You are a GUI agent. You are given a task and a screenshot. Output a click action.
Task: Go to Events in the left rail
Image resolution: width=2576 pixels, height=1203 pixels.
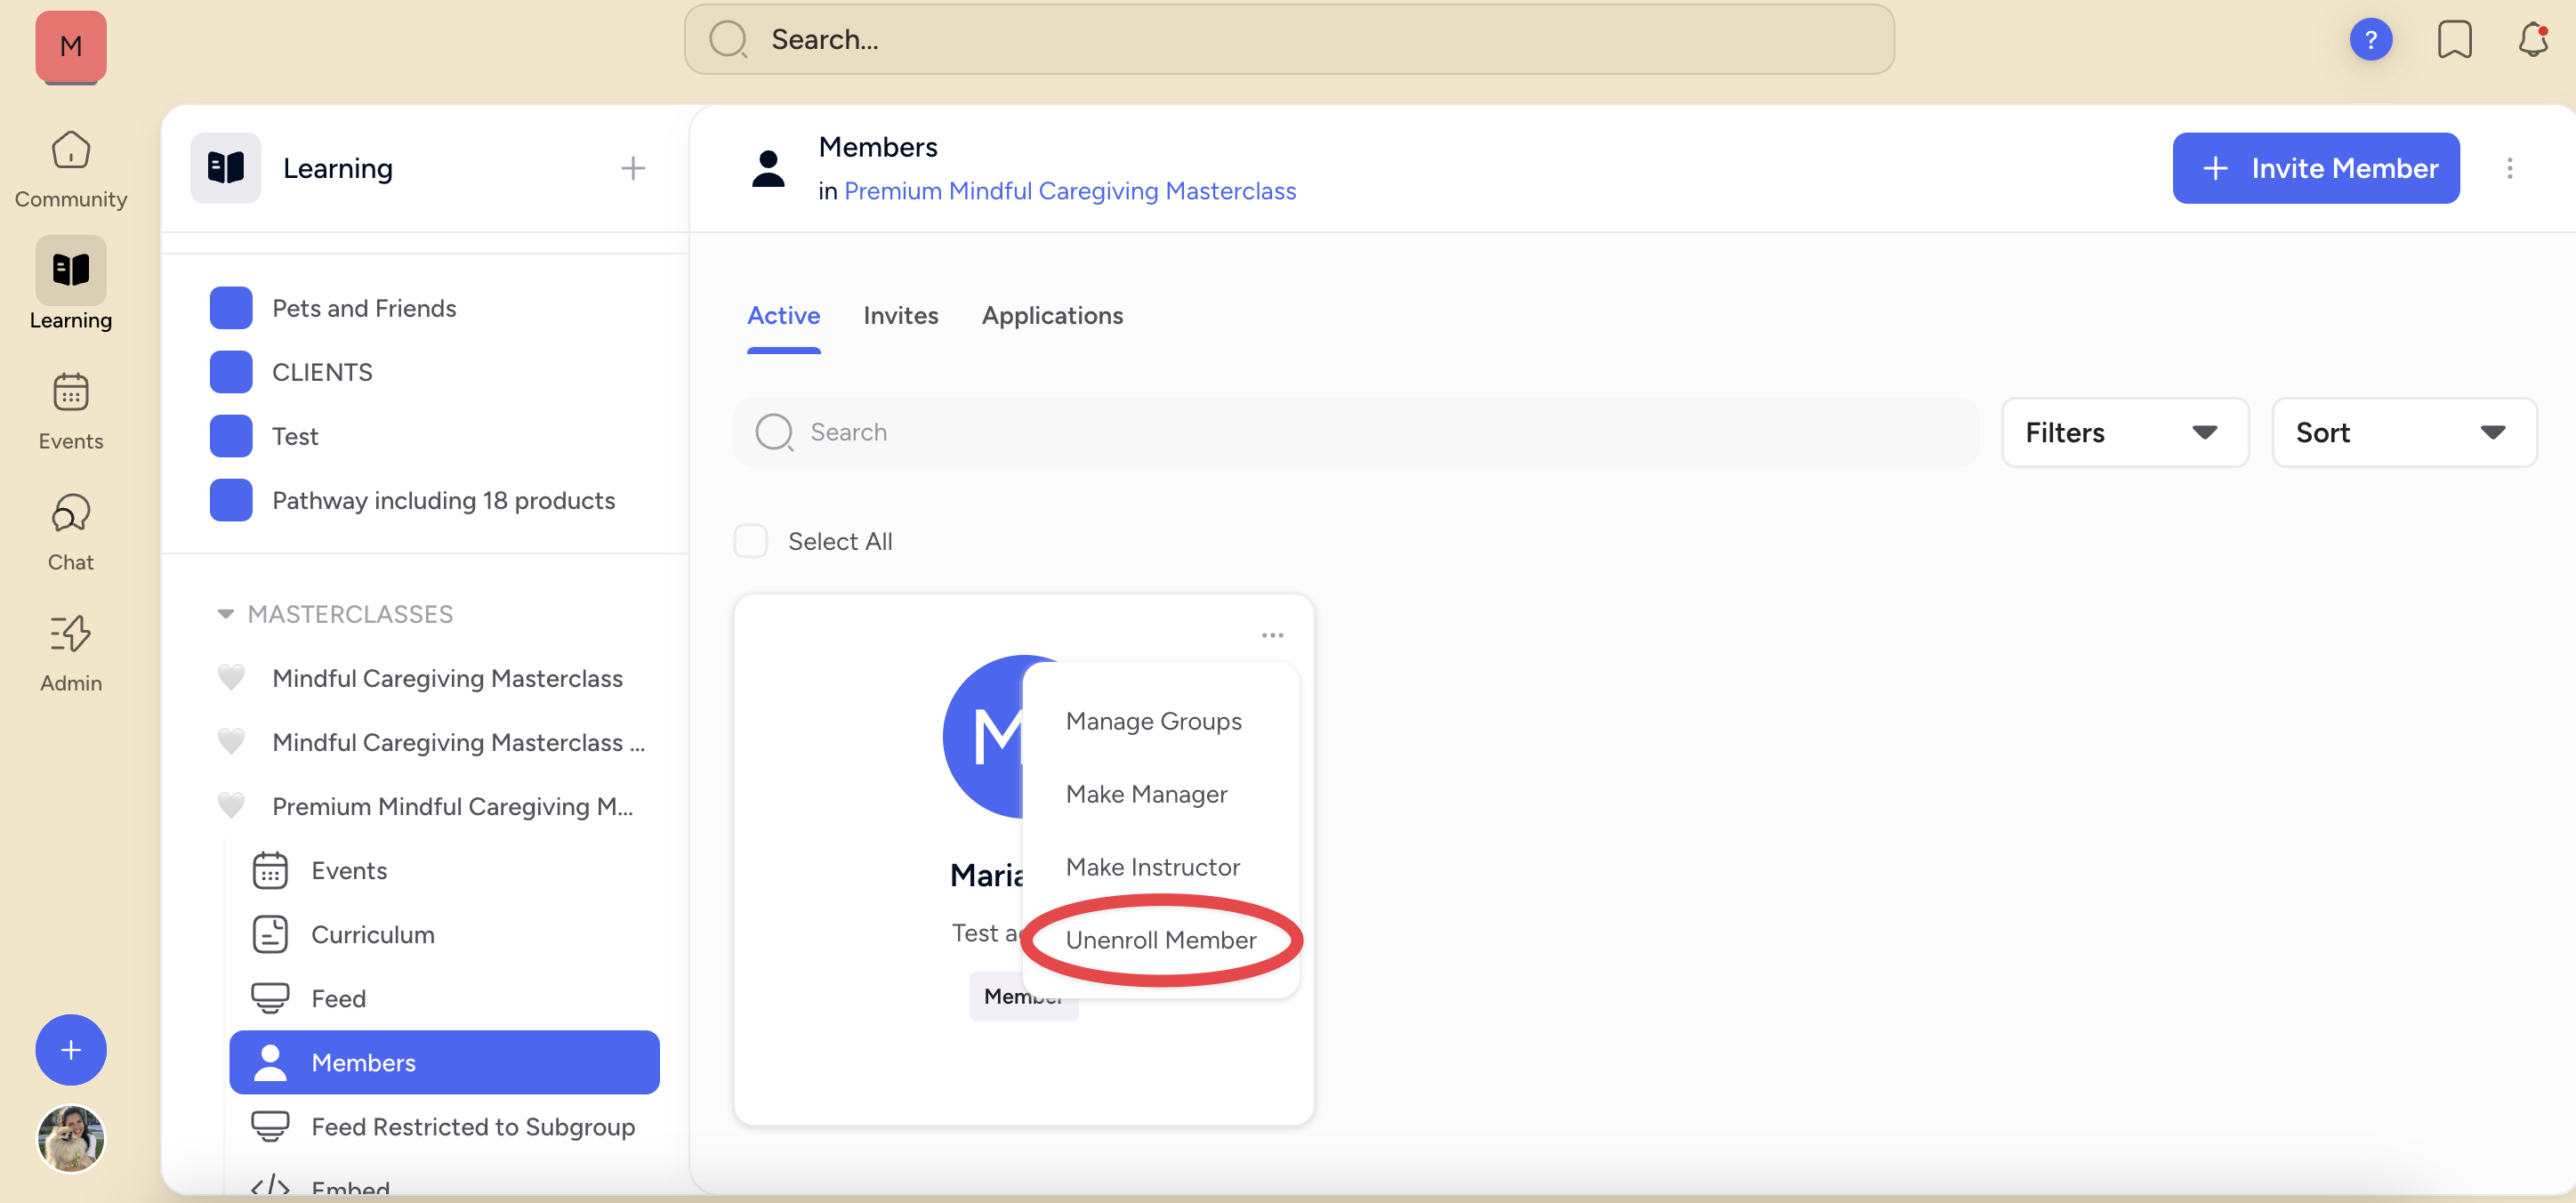[x=71, y=412]
